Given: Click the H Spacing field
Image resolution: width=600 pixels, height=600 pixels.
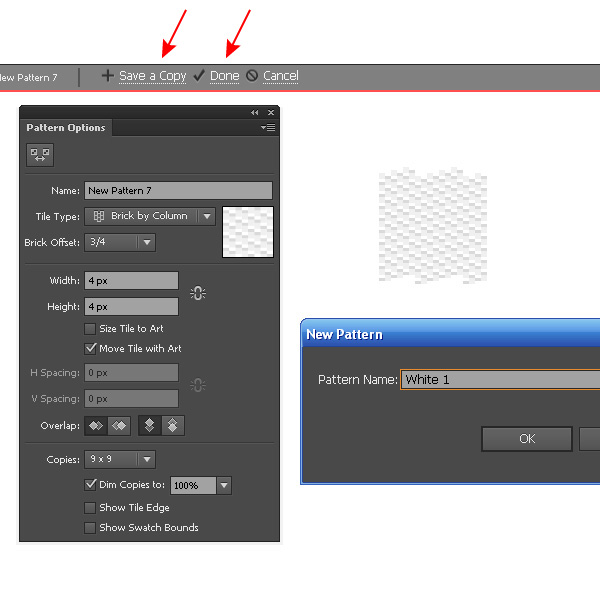Looking at the screenshot, I should pos(131,373).
